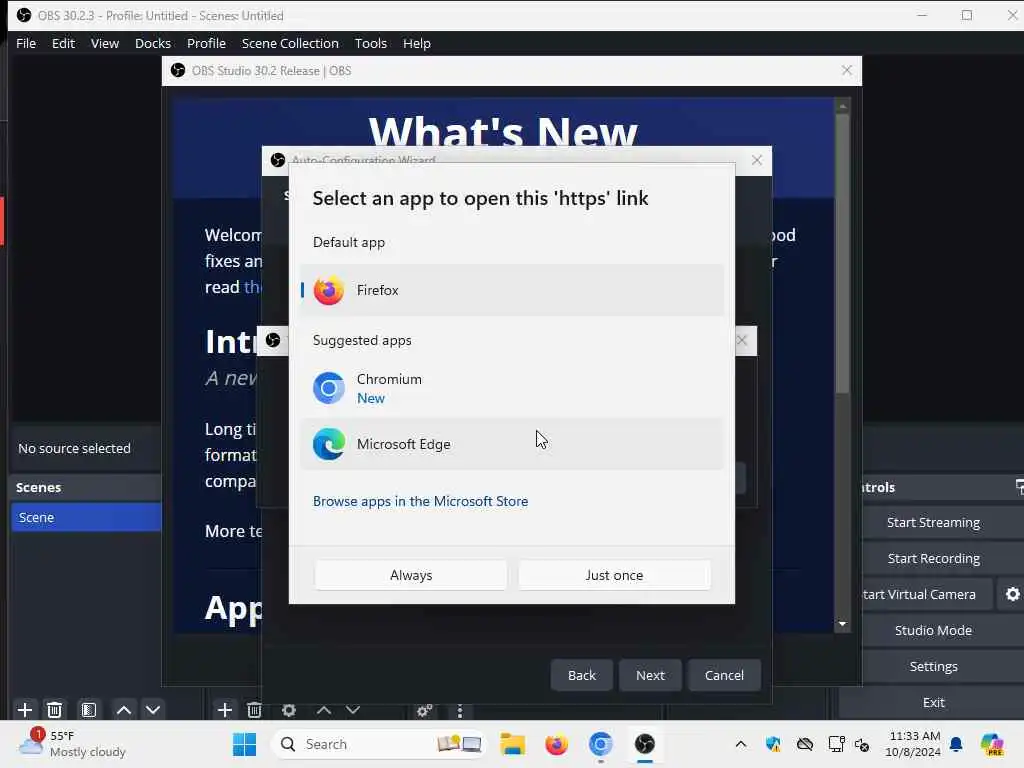Click Next in Auto-Configuration Wizard
The image size is (1024, 768).
coord(650,675)
